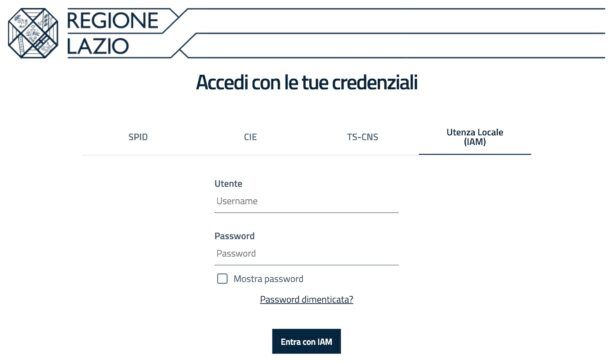This screenshot has height=363, width=610.
Task: Open the Password dimenticata? link
Action: (307, 300)
